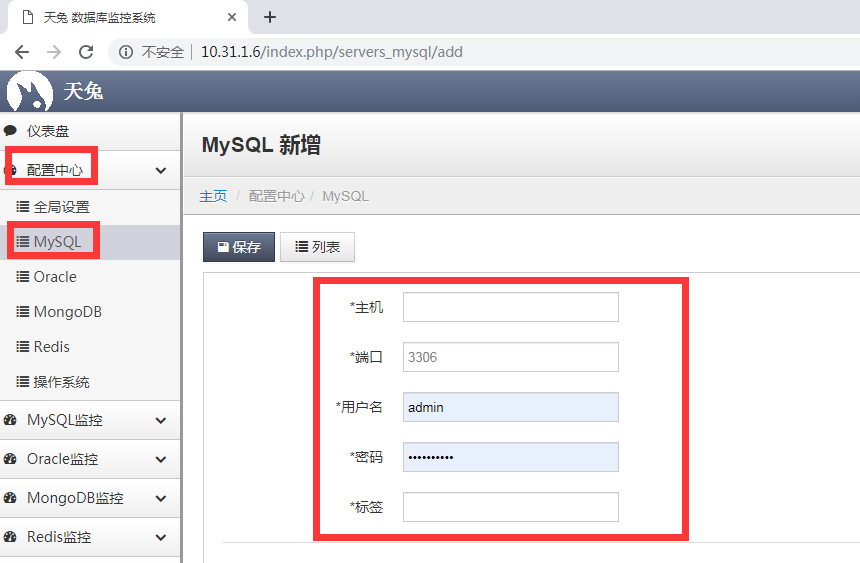Open a new browser tab
Screen dimensions: 860x563
(269, 17)
